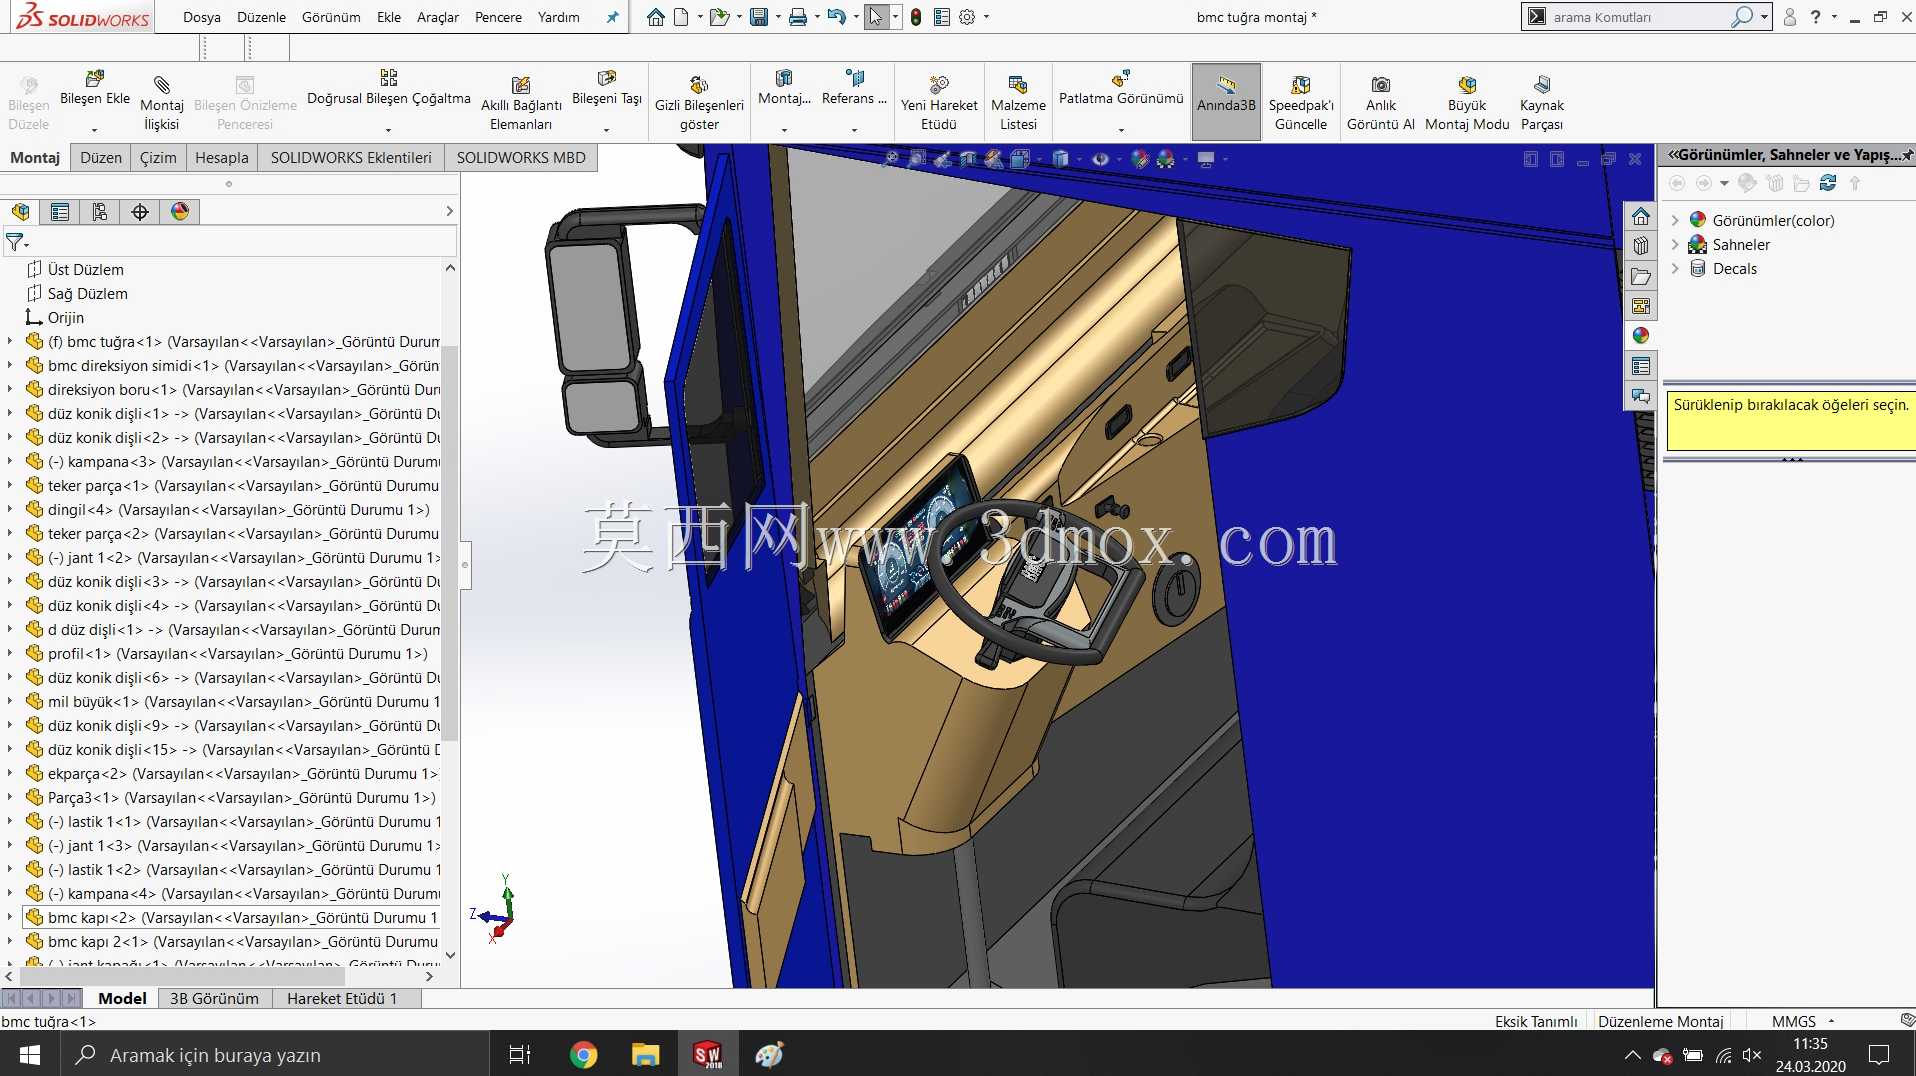
Task: Open the PropertyManager tab icon
Action: (x=60, y=212)
